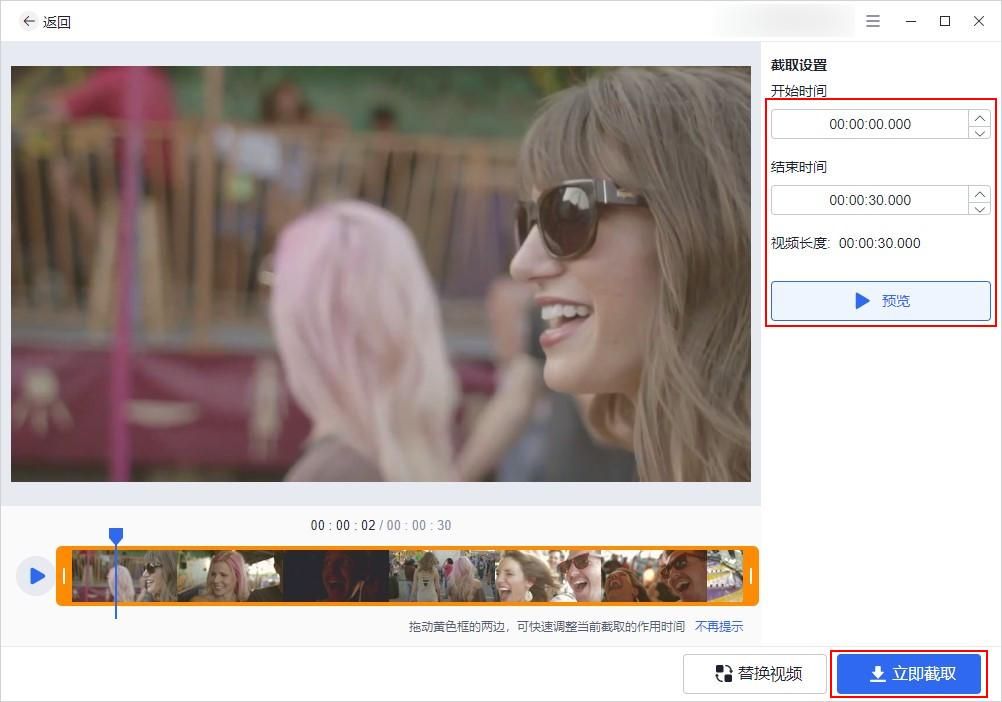Replace the video with 替换视频
The image size is (1002, 702).
click(x=755, y=673)
